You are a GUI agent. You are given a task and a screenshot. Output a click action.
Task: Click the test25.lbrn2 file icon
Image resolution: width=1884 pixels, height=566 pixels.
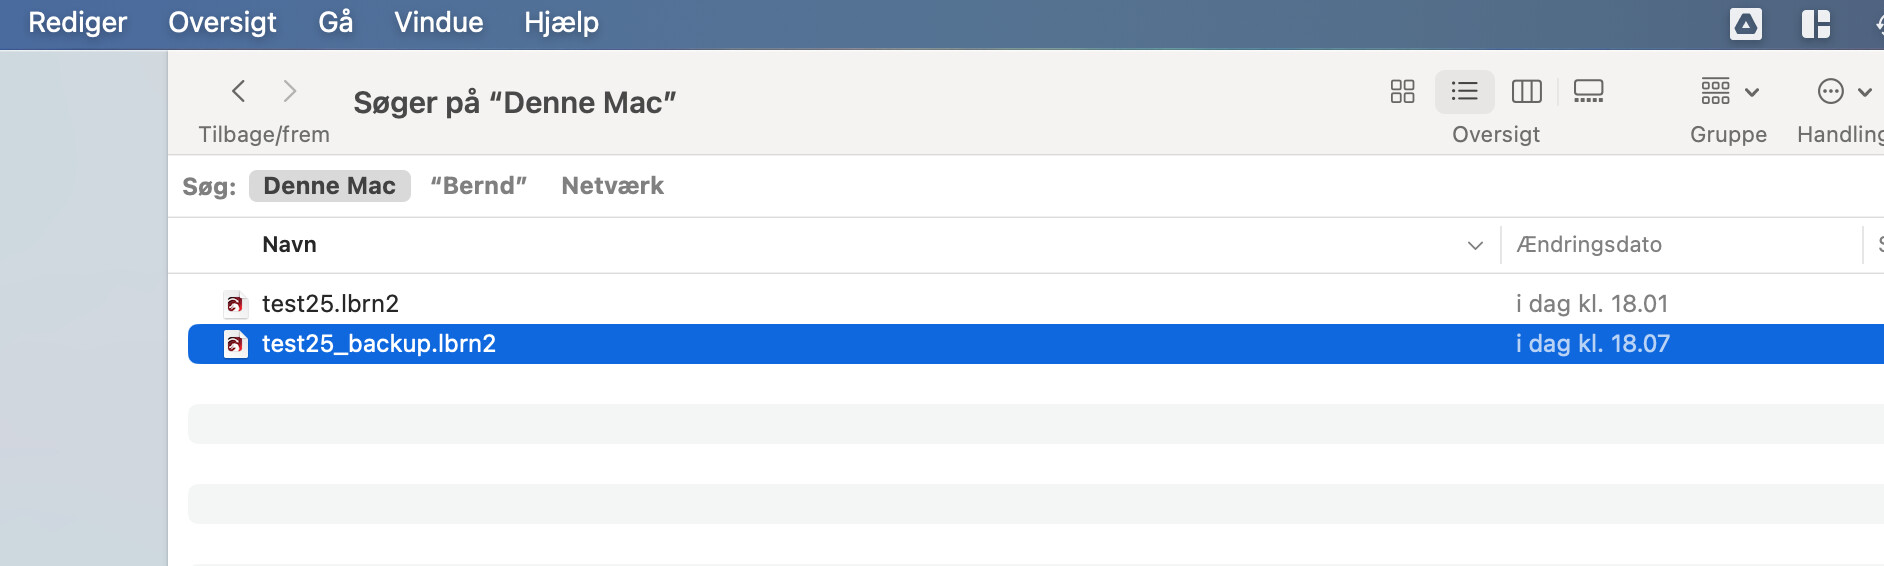[x=235, y=304]
